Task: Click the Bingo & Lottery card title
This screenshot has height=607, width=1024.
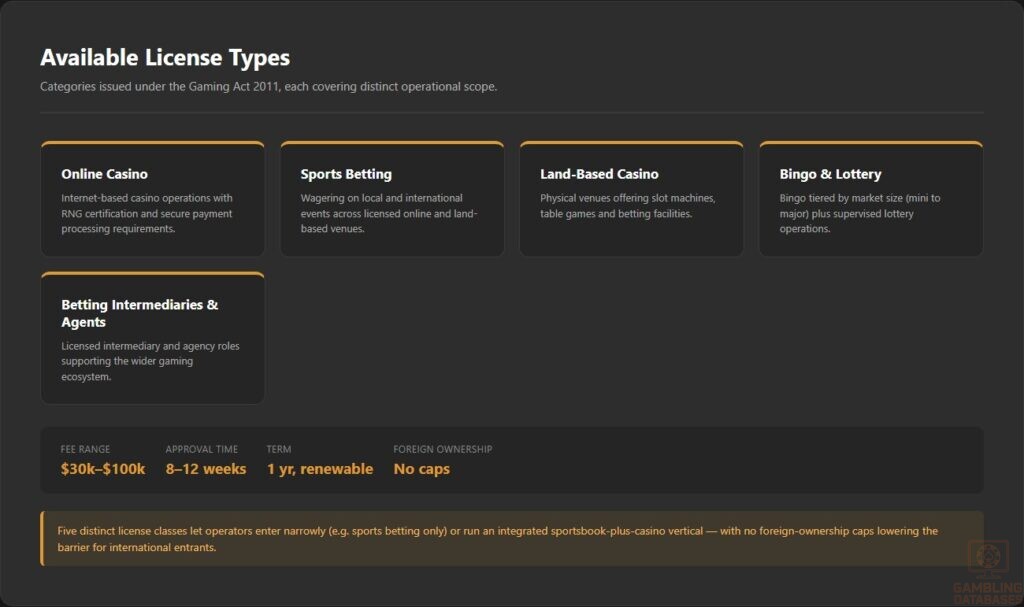Action: click(x=830, y=174)
